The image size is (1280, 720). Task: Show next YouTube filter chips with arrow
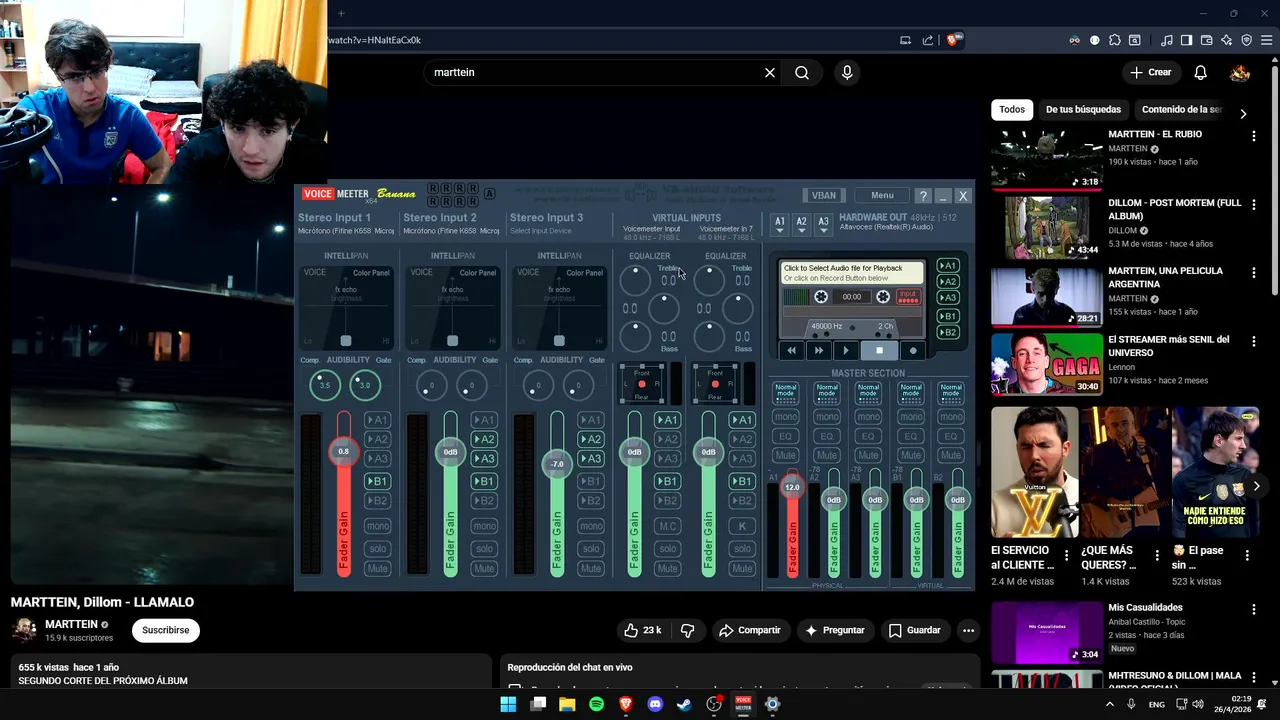point(1243,114)
